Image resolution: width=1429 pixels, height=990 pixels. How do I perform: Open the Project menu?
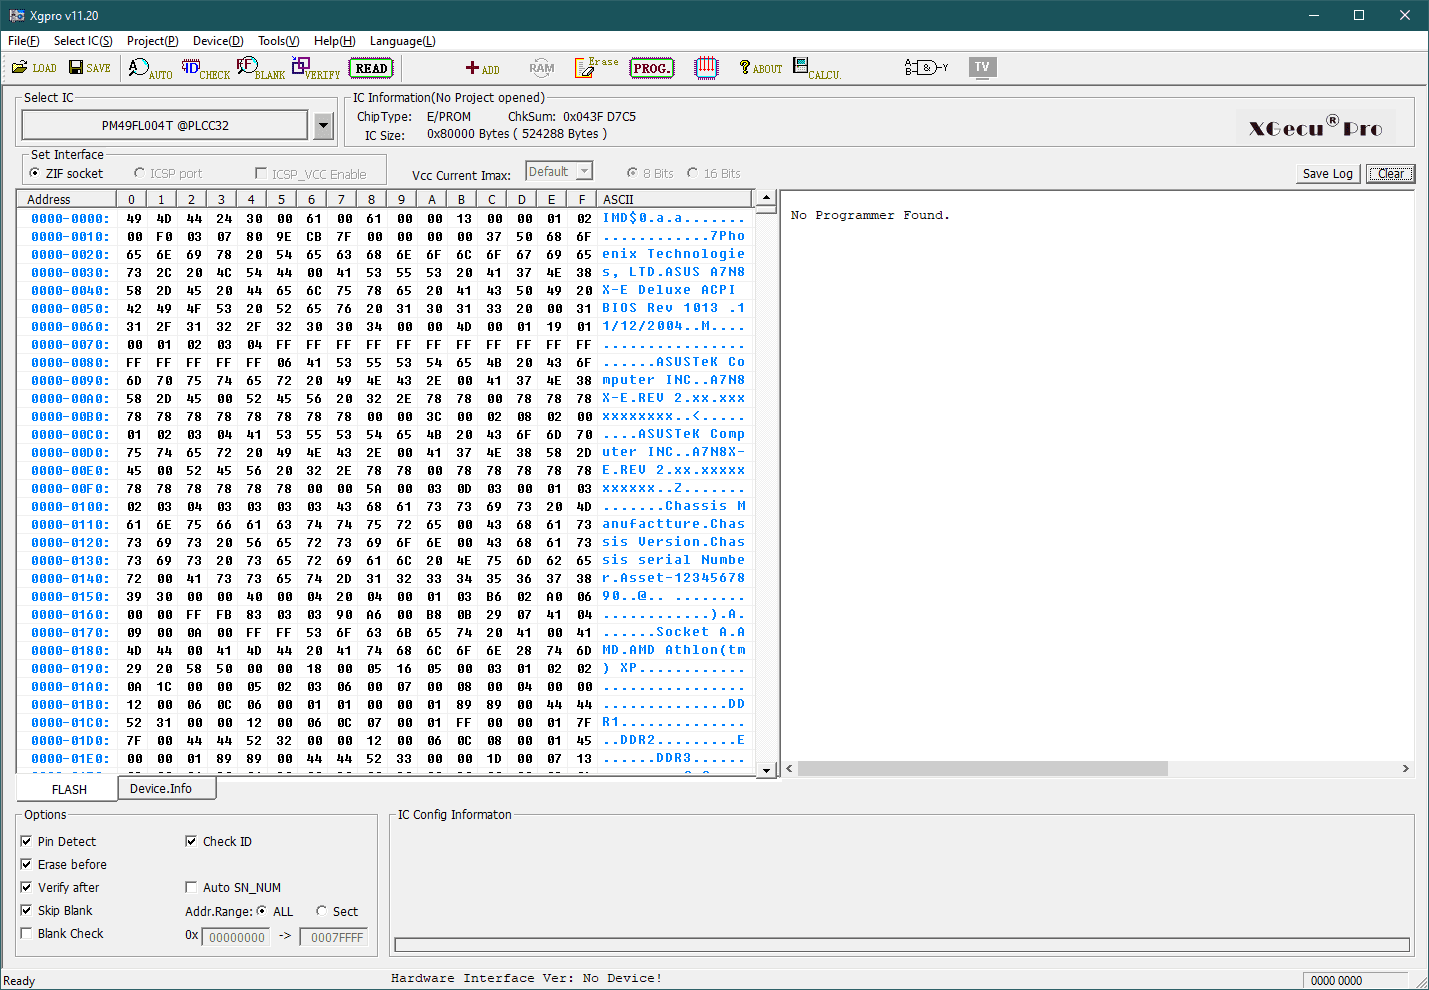pyautogui.click(x=153, y=41)
